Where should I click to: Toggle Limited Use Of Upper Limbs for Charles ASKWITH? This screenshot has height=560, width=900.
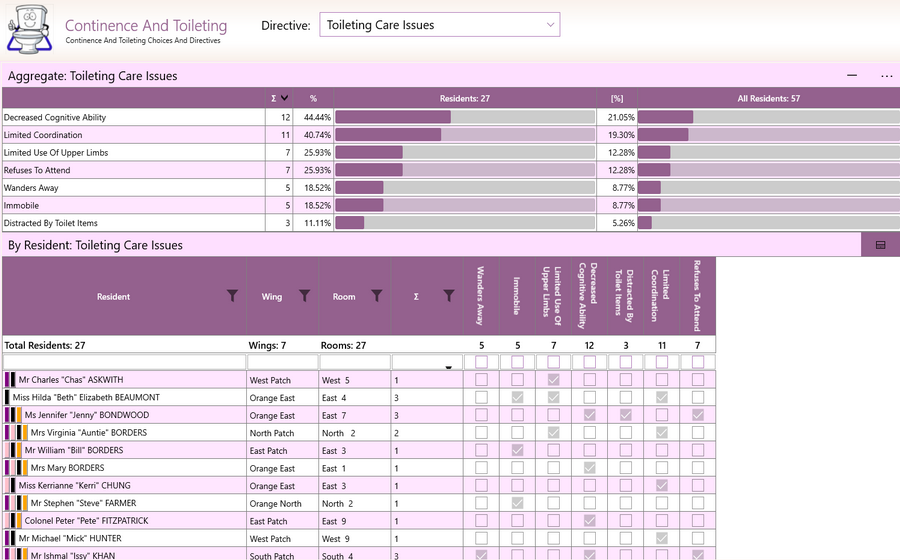pos(553,379)
